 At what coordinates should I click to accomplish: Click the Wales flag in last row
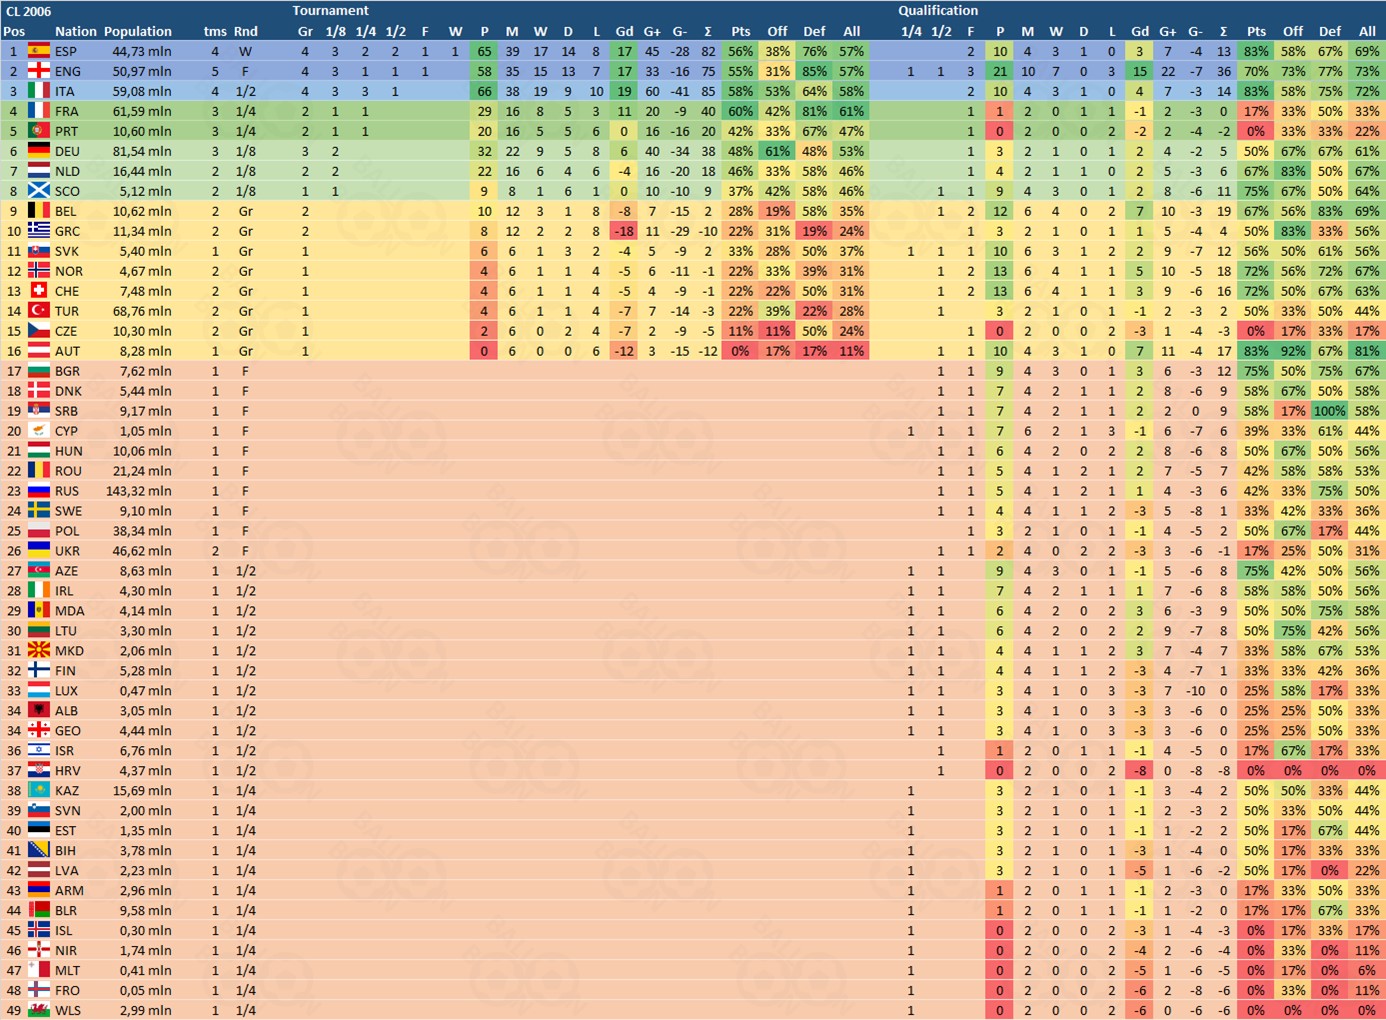point(39,1010)
